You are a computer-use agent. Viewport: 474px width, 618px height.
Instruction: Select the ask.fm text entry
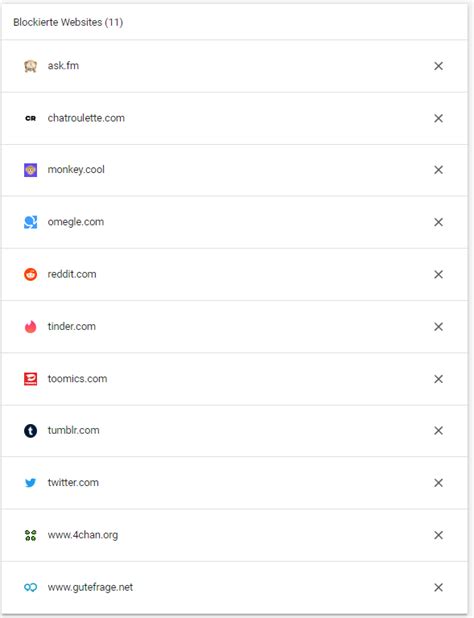63,65
